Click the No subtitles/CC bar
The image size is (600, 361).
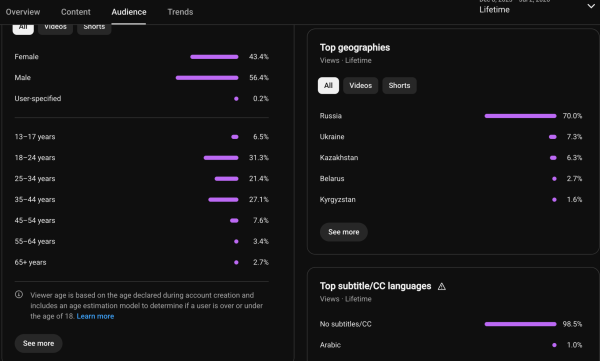(520, 324)
